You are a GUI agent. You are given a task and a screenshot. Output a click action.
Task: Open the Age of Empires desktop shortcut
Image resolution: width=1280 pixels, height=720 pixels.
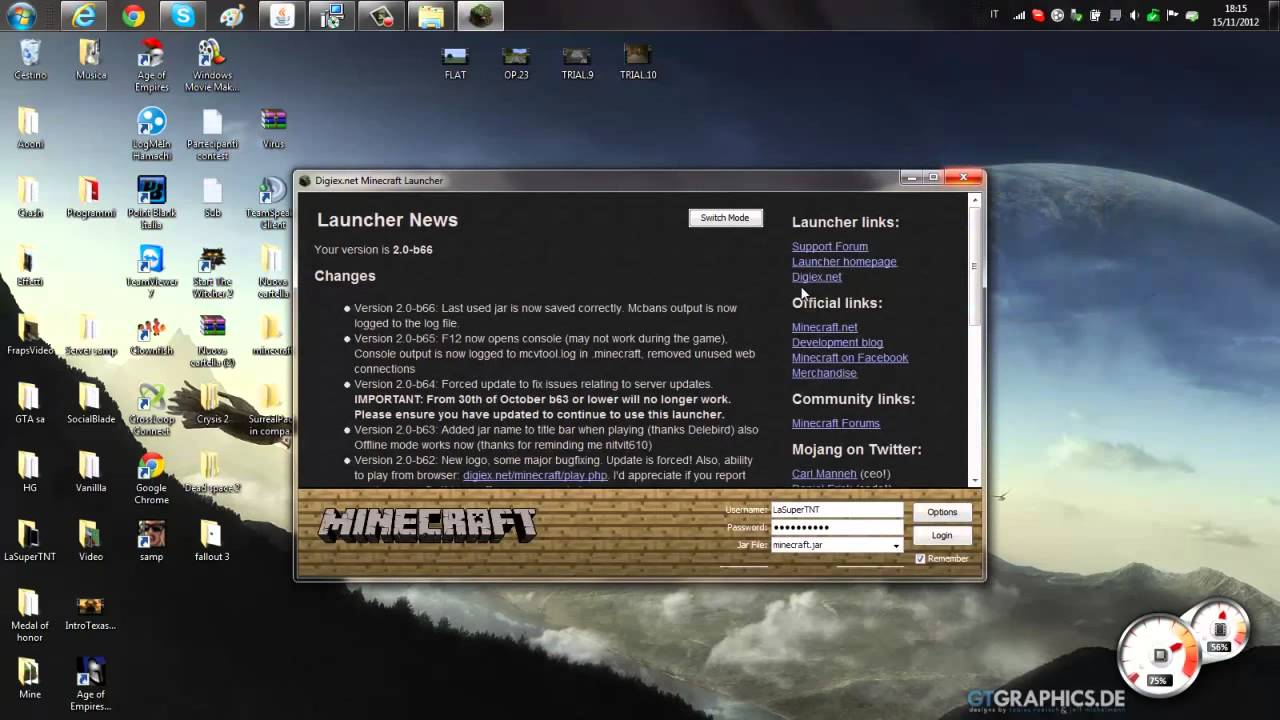[x=151, y=66]
